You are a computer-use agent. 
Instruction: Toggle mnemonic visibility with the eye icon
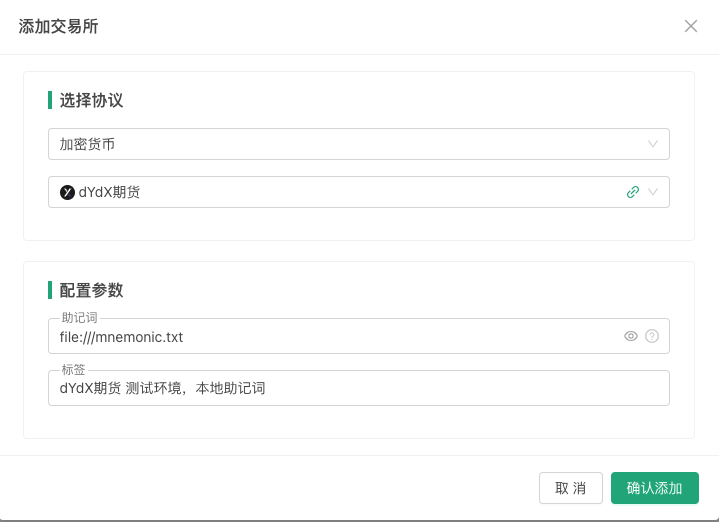[x=631, y=337]
